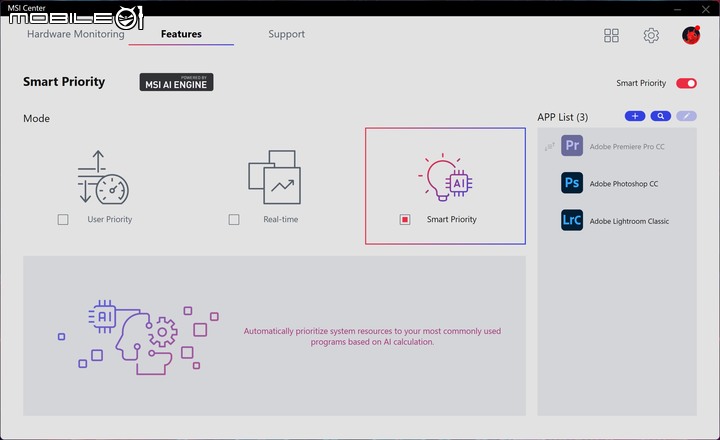Click the Adobe Lightroom Classic text
This screenshot has height=440, width=720.
[629, 221]
